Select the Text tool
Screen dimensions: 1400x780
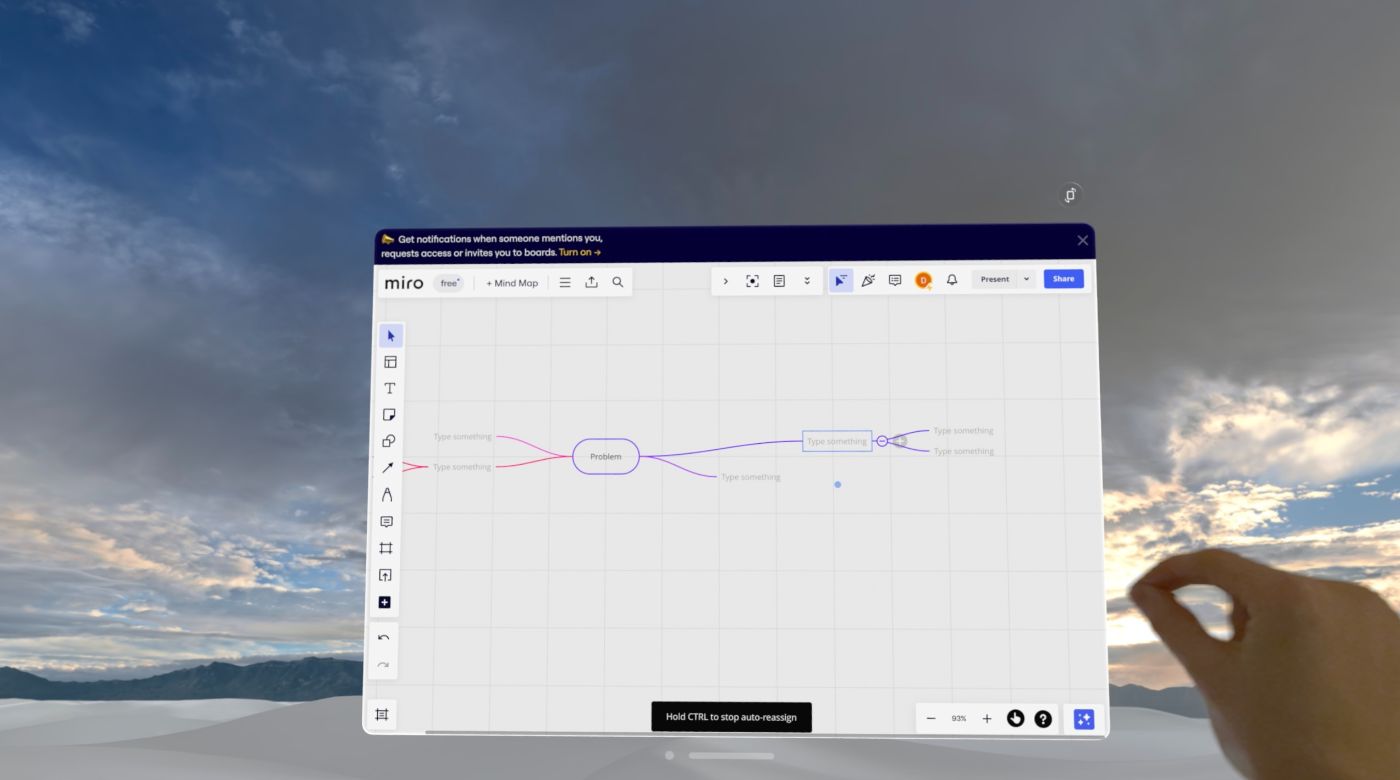click(389, 388)
